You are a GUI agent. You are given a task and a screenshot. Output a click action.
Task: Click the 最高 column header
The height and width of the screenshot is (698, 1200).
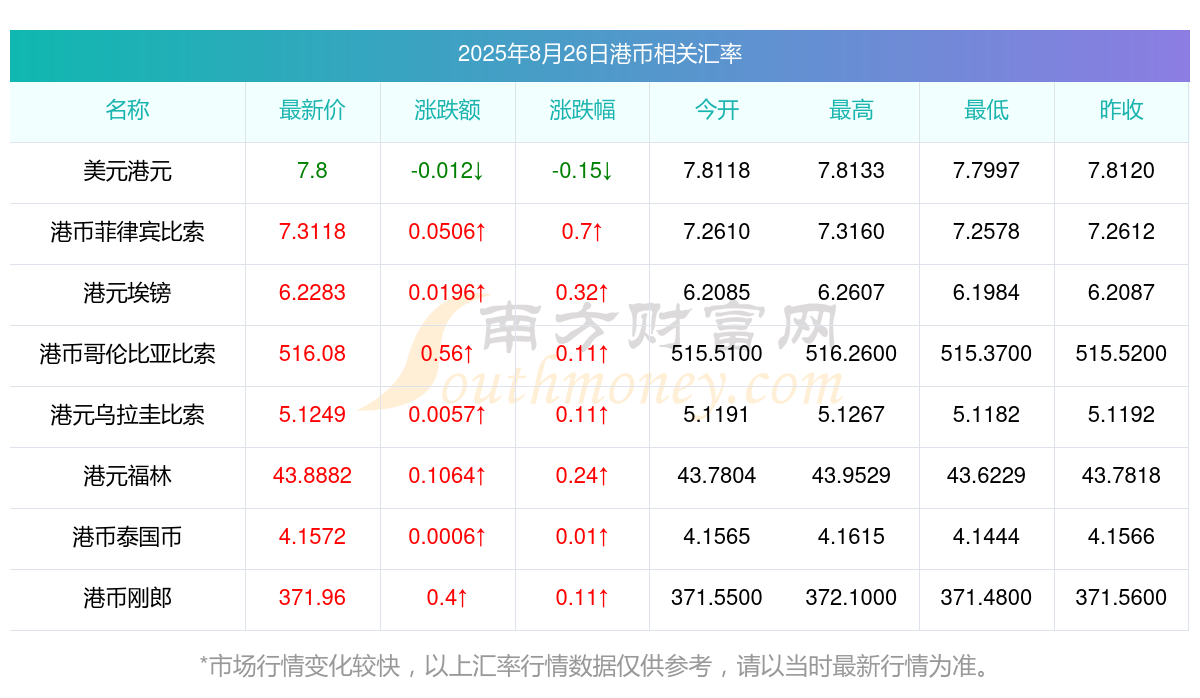click(852, 110)
